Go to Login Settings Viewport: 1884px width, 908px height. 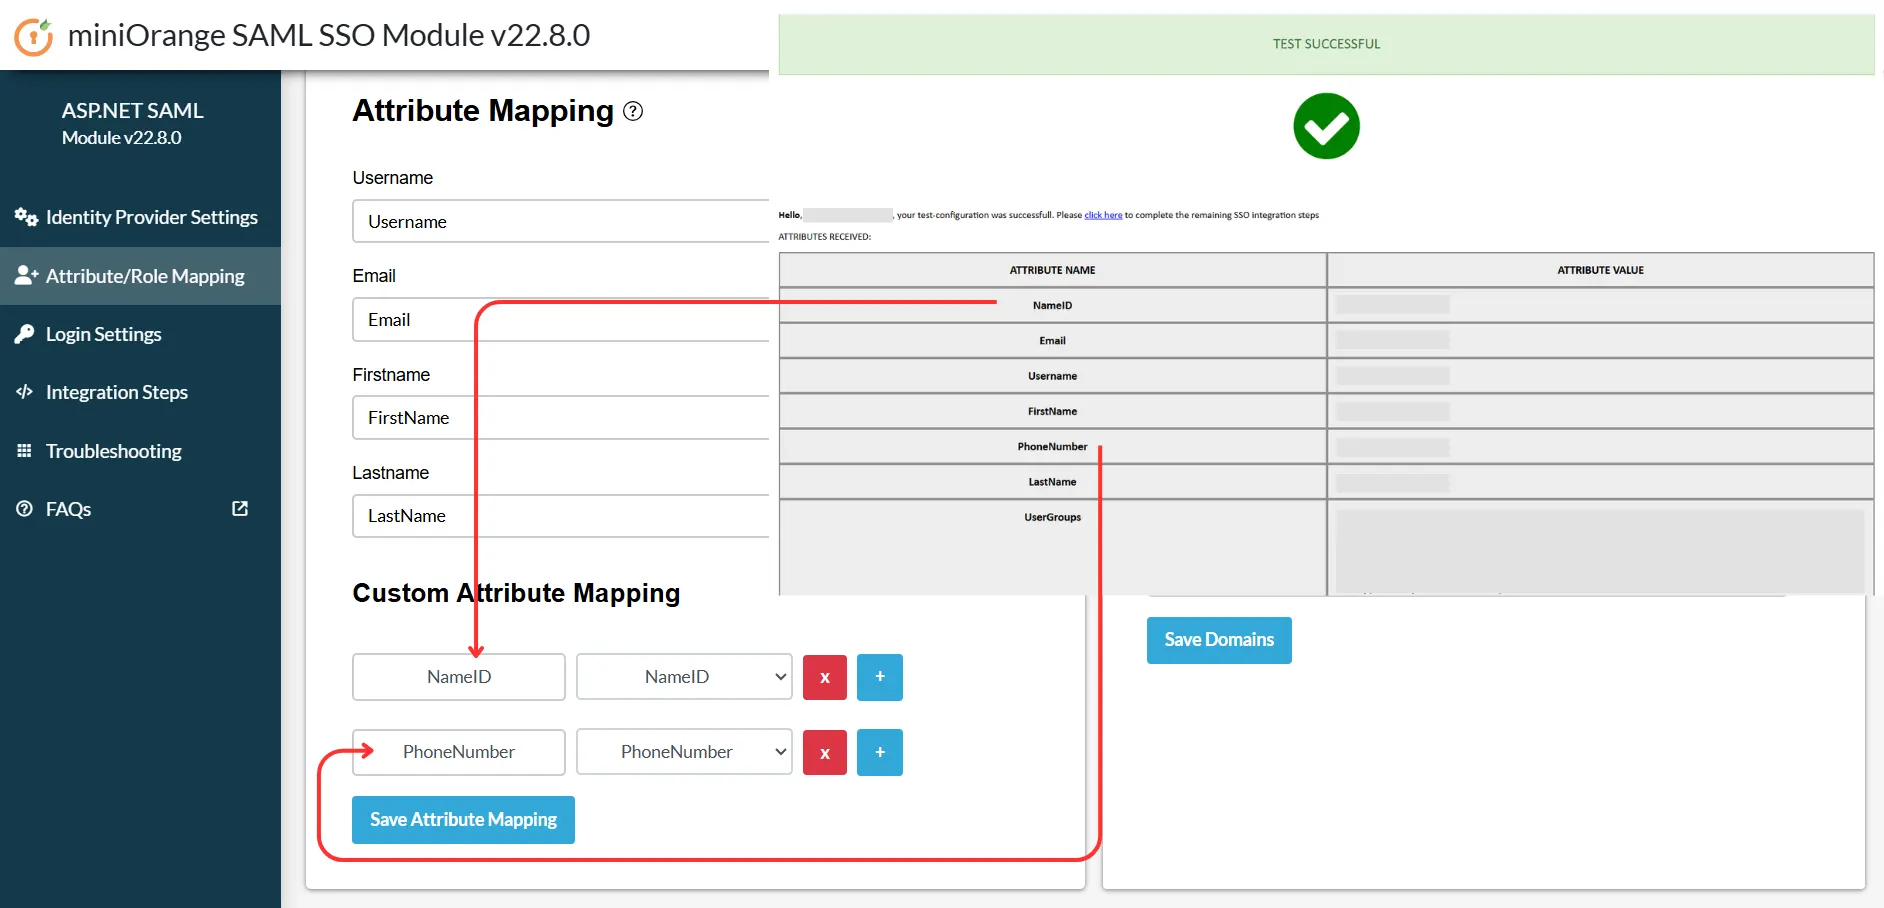pos(140,334)
